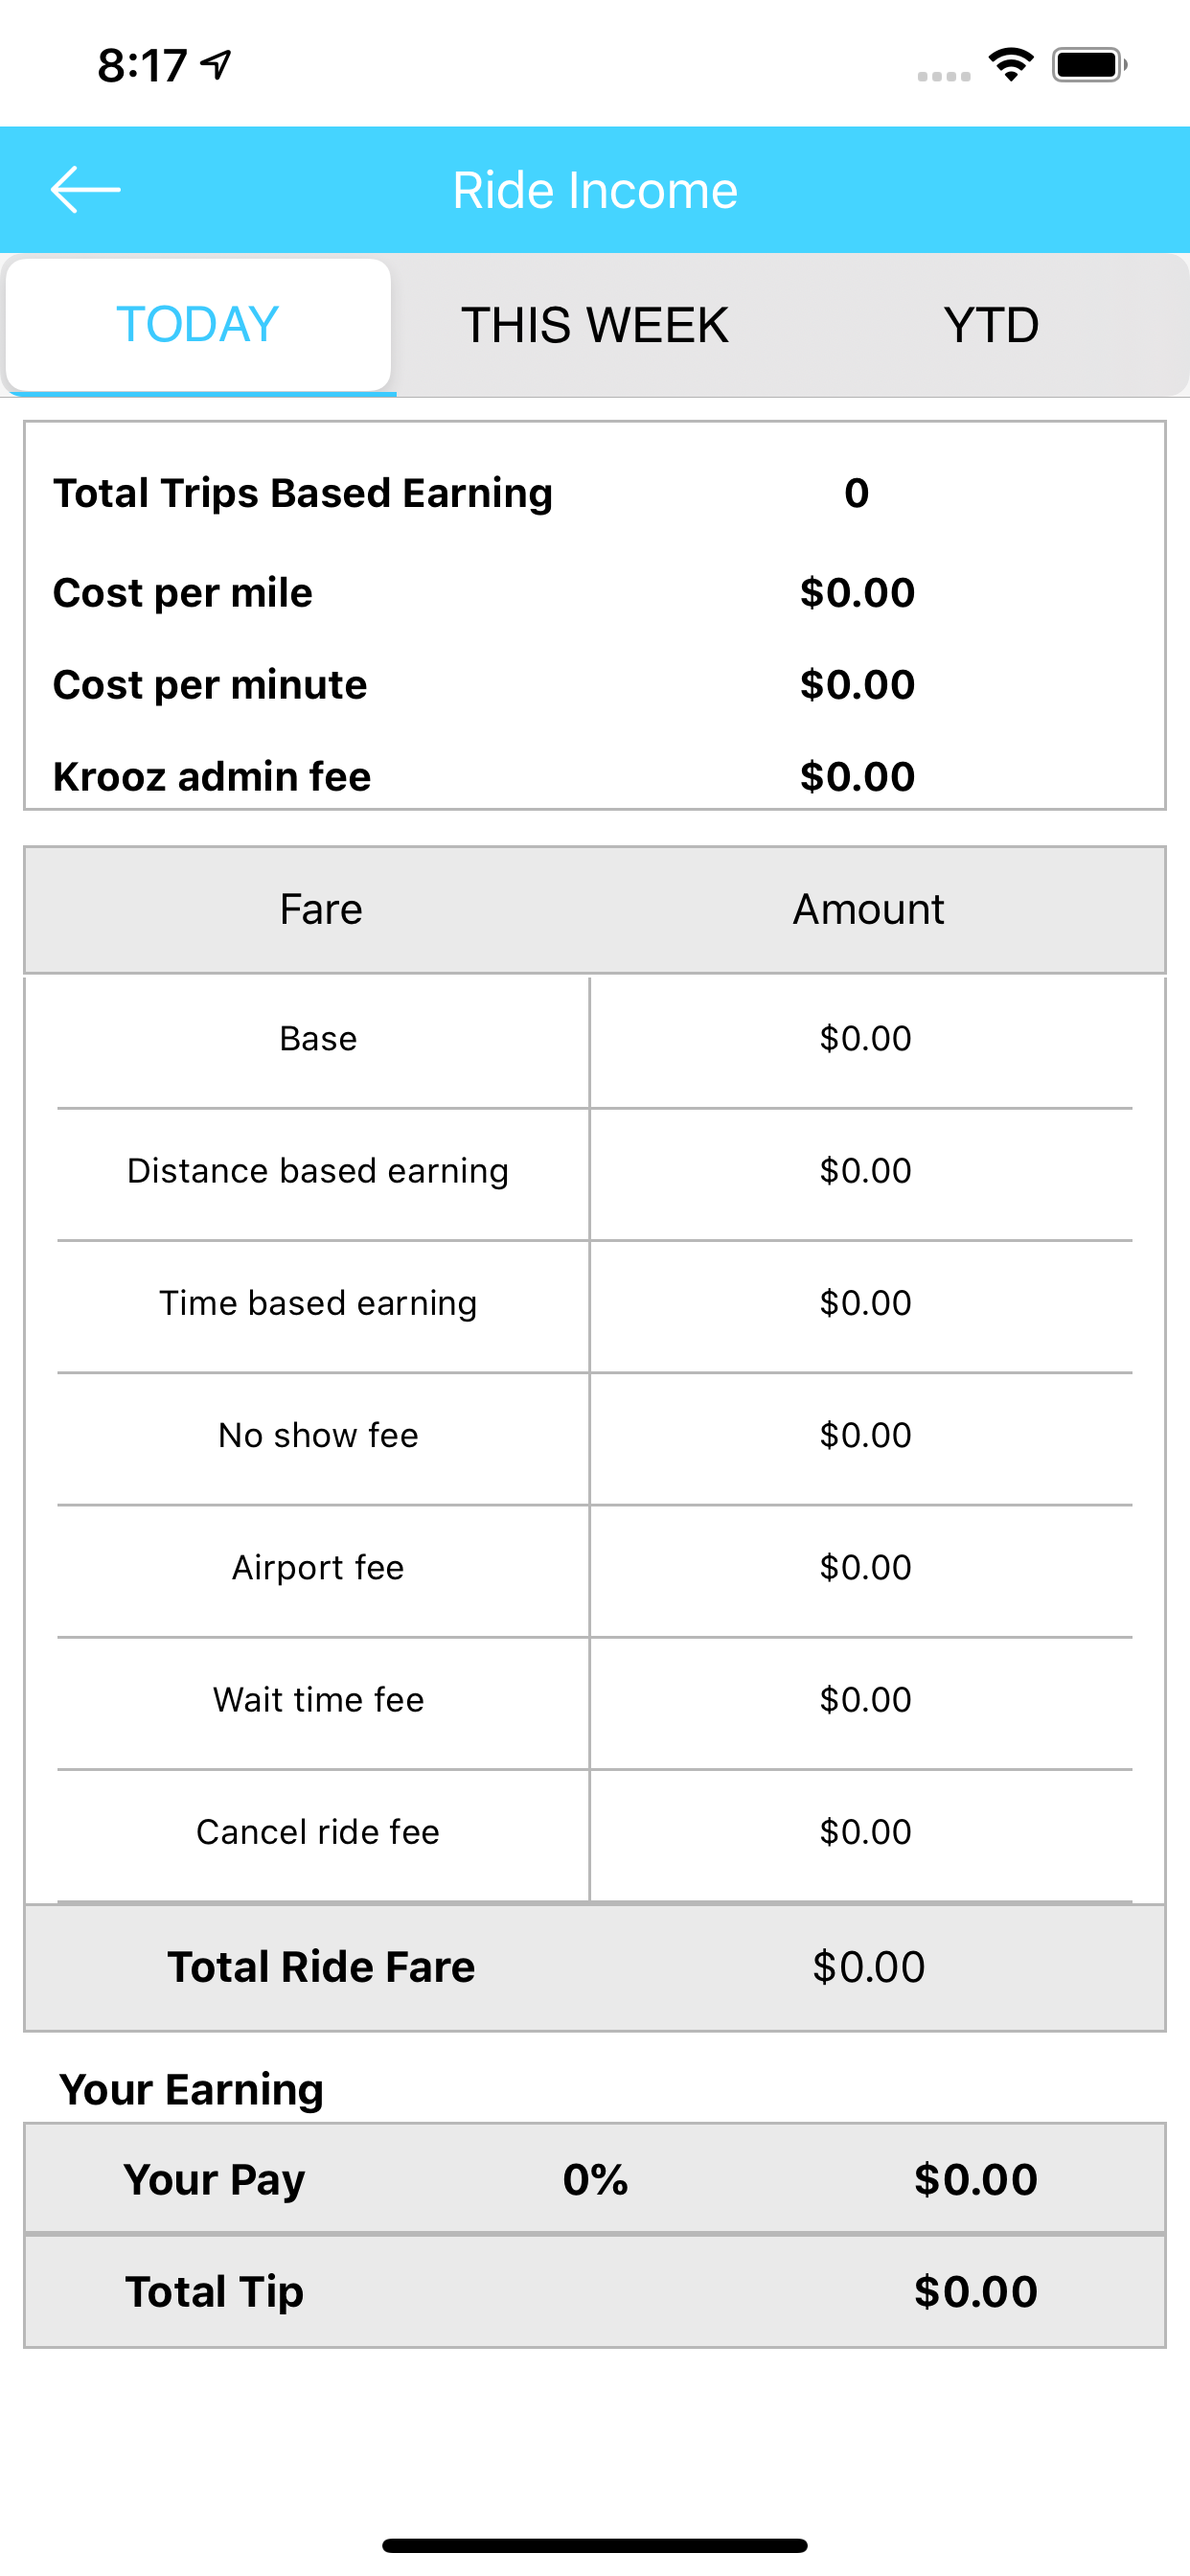Tap the battery indicator icon

tap(1089, 65)
